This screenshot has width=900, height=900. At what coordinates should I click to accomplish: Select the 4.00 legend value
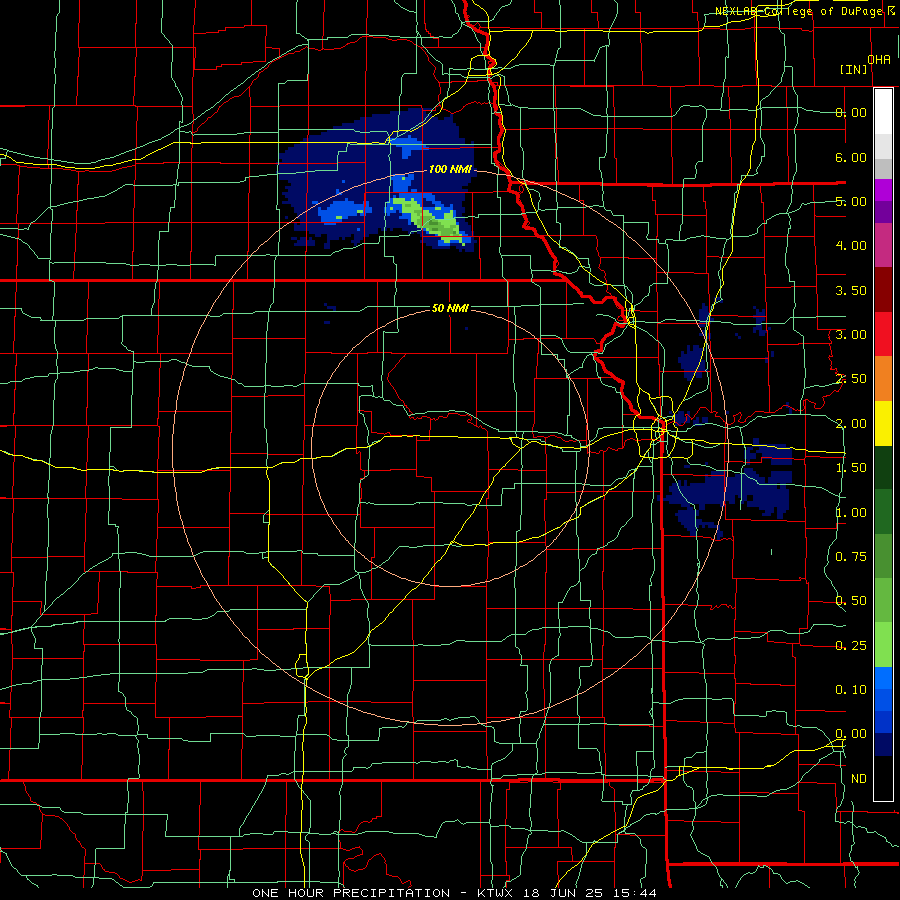click(851, 246)
